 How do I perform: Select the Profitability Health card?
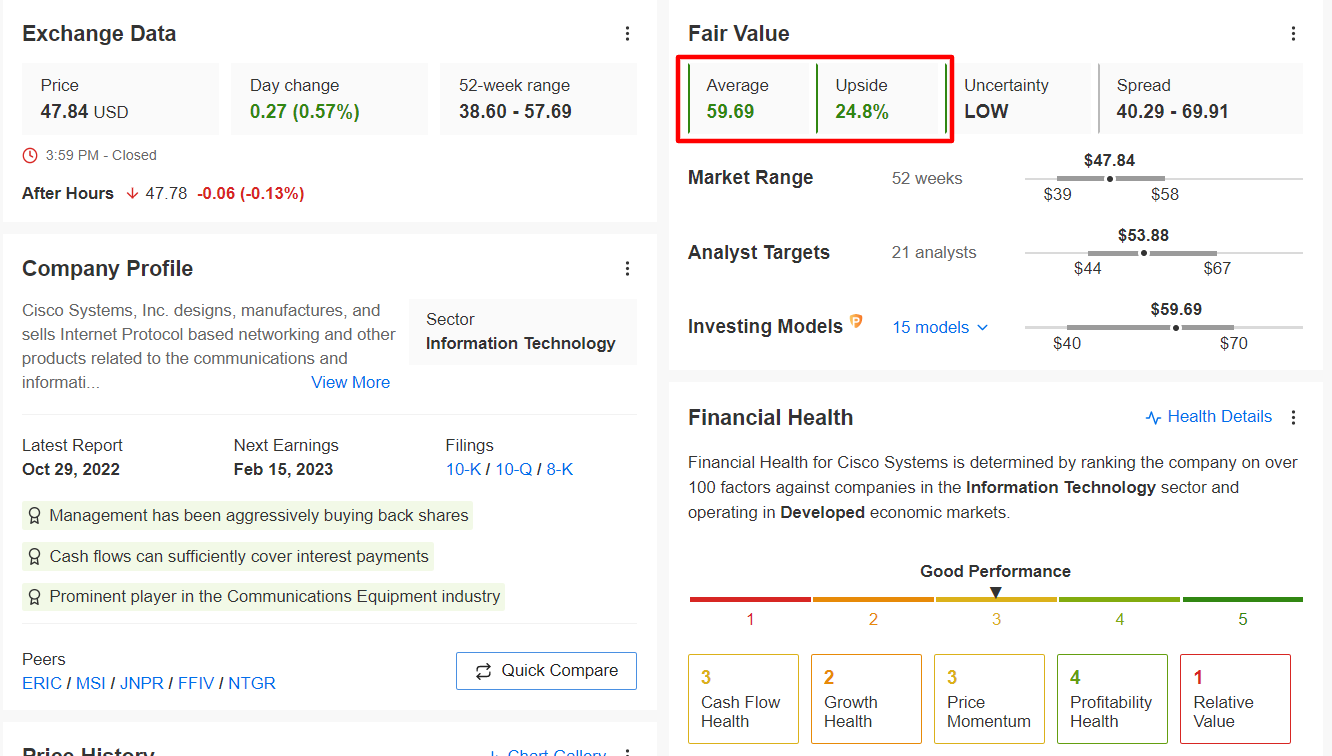click(x=1112, y=699)
